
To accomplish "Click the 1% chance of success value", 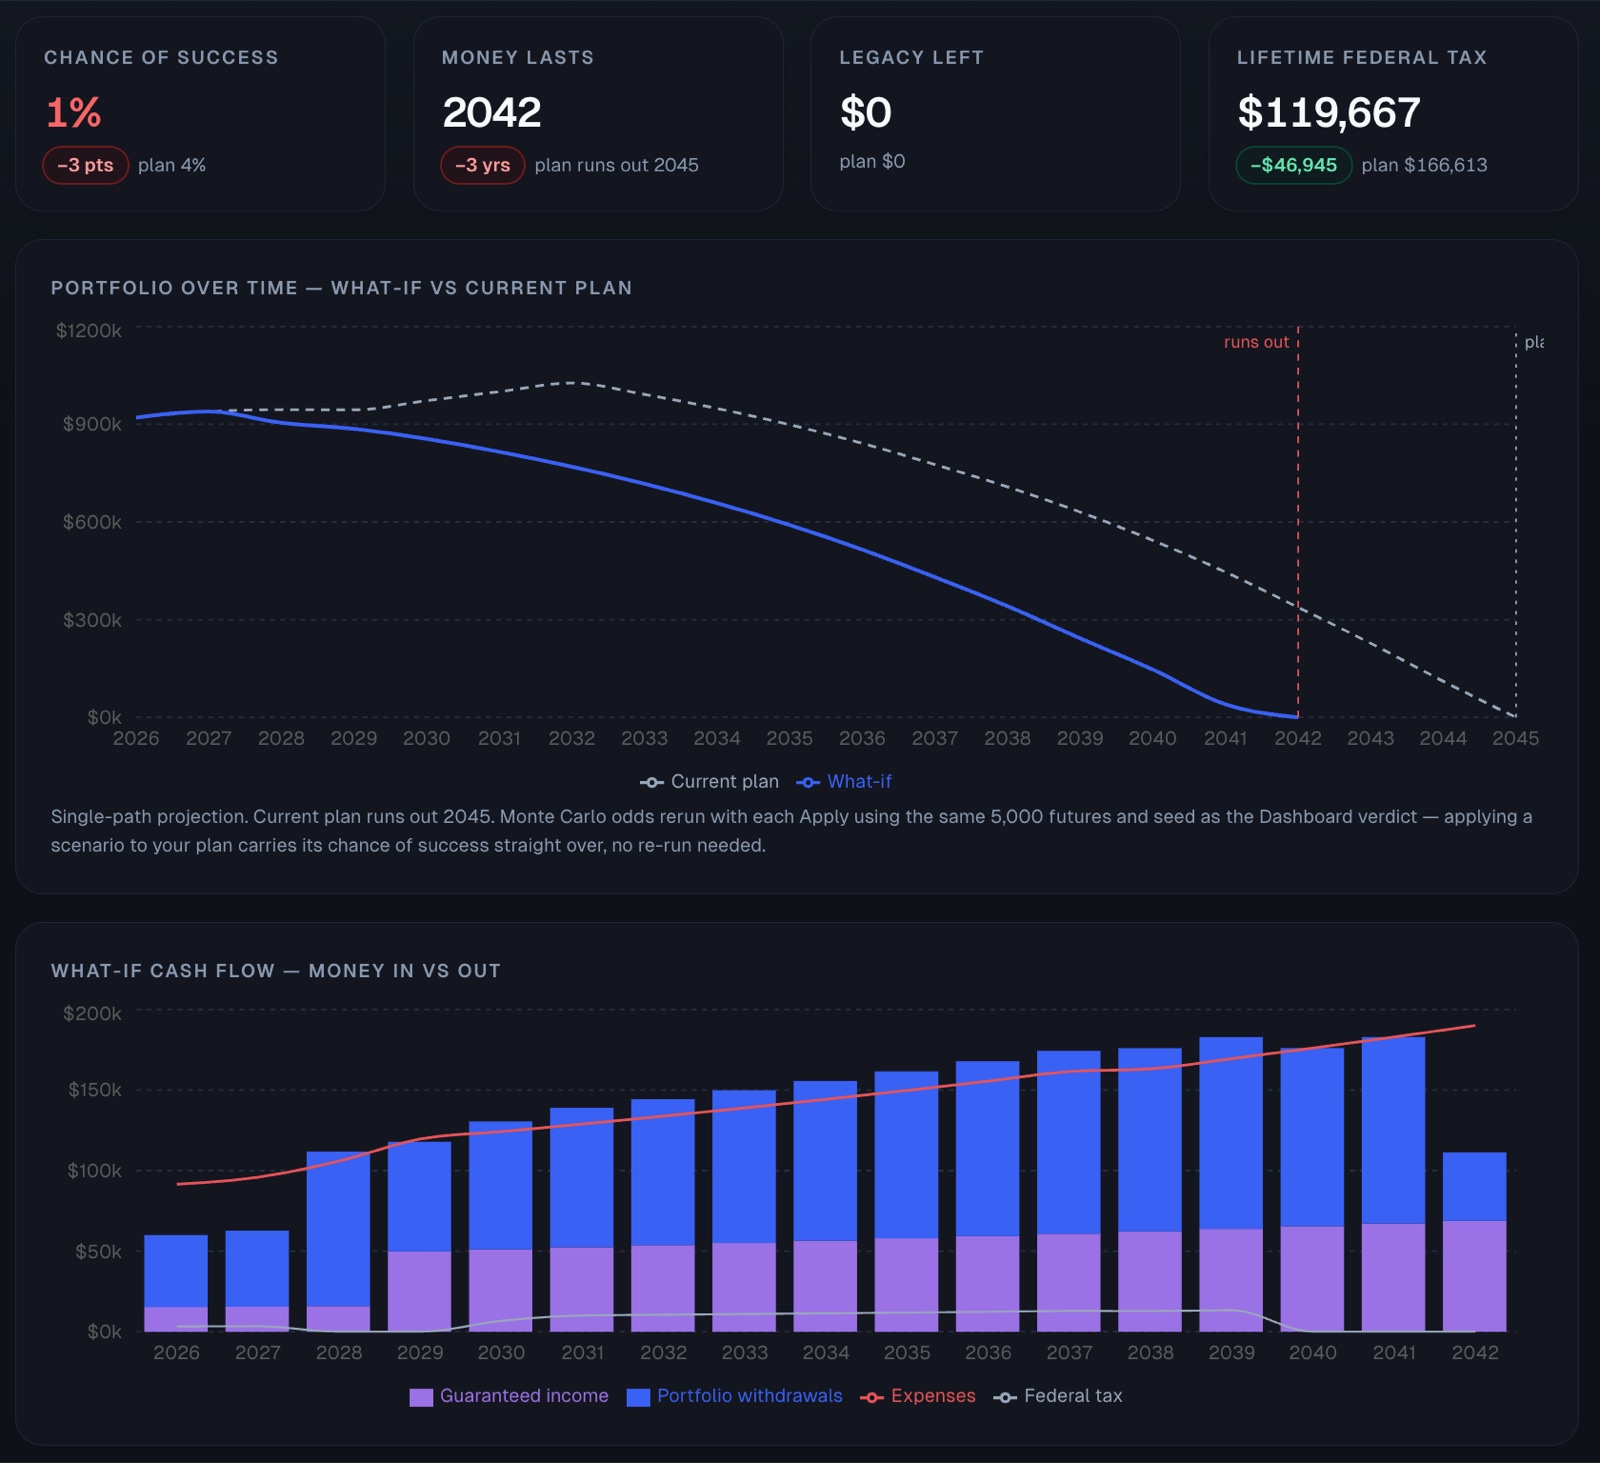I will tap(74, 112).
